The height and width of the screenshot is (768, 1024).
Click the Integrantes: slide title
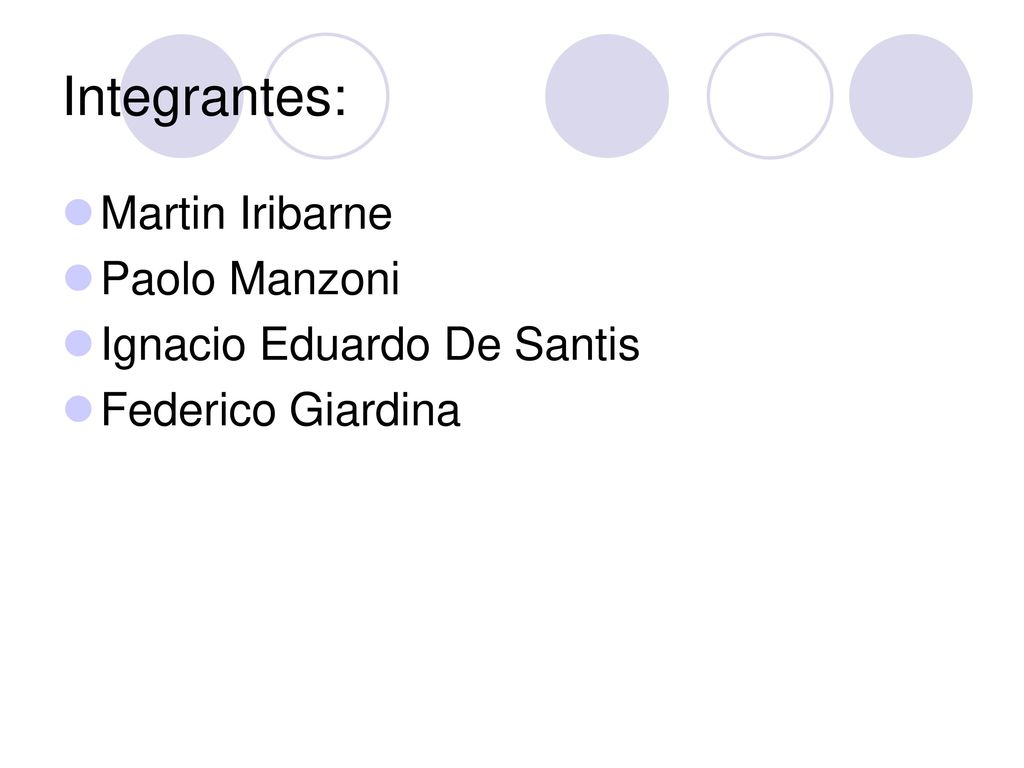(204, 99)
